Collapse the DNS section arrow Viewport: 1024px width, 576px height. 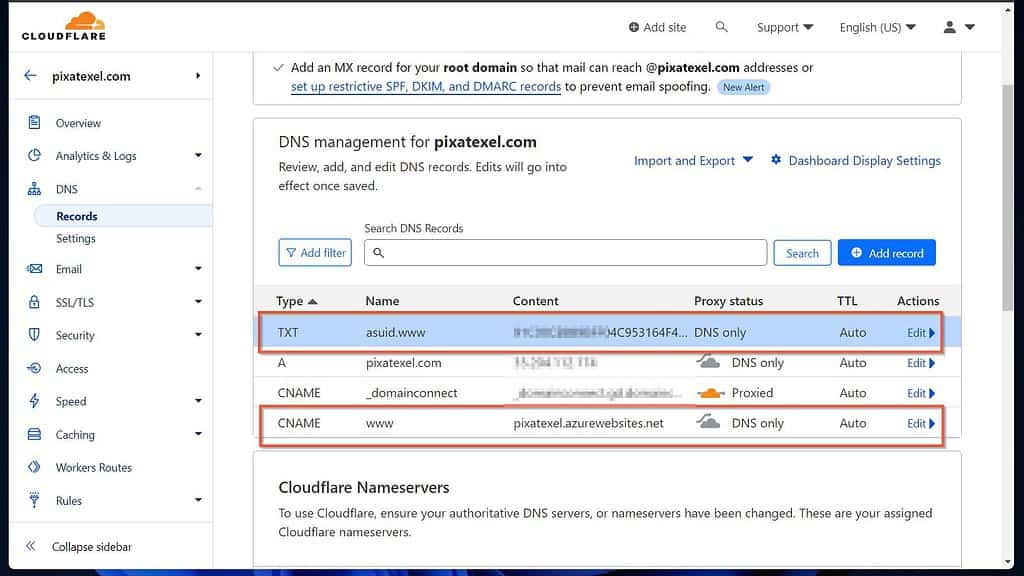coord(198,189)
